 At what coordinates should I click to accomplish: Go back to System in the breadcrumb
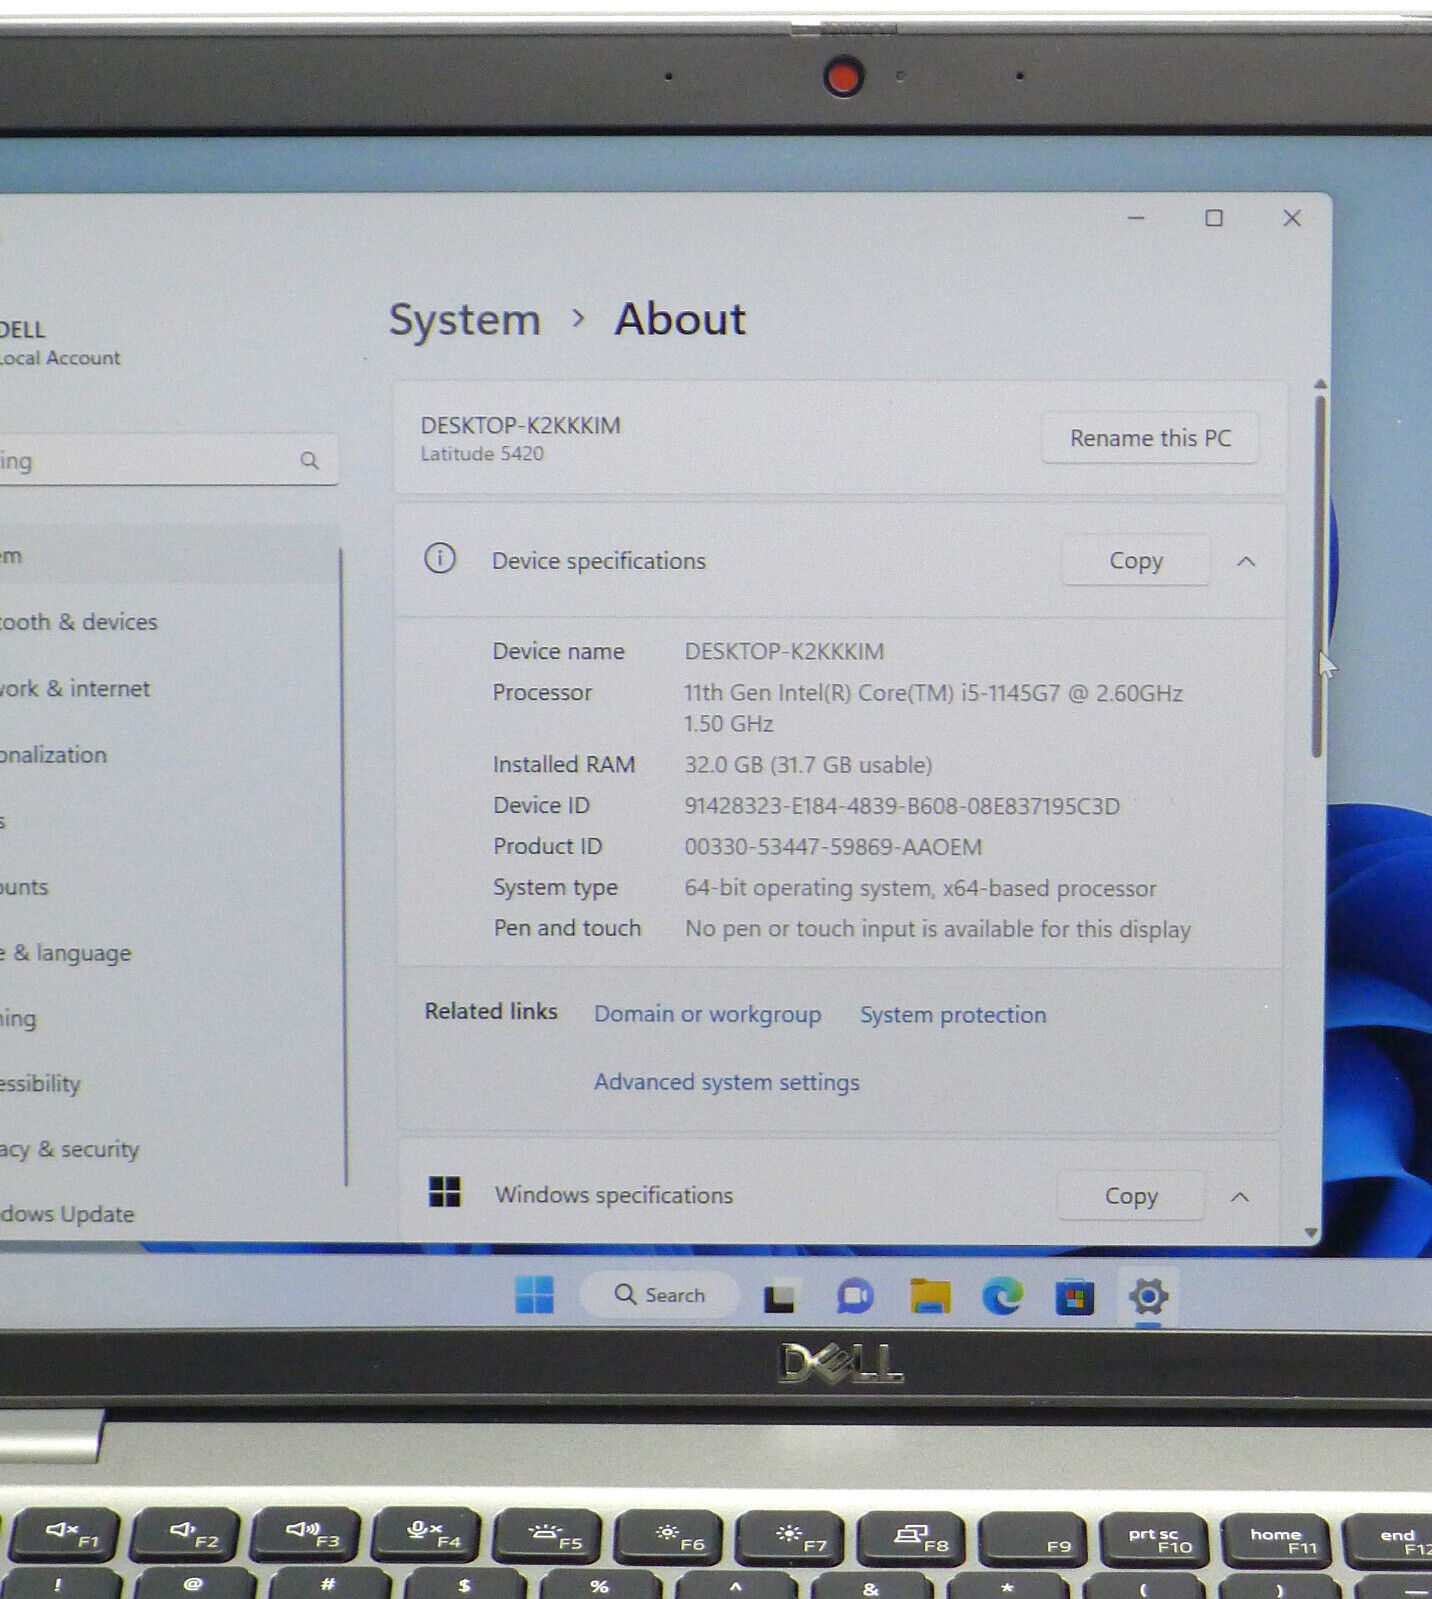tap(464, 320)
